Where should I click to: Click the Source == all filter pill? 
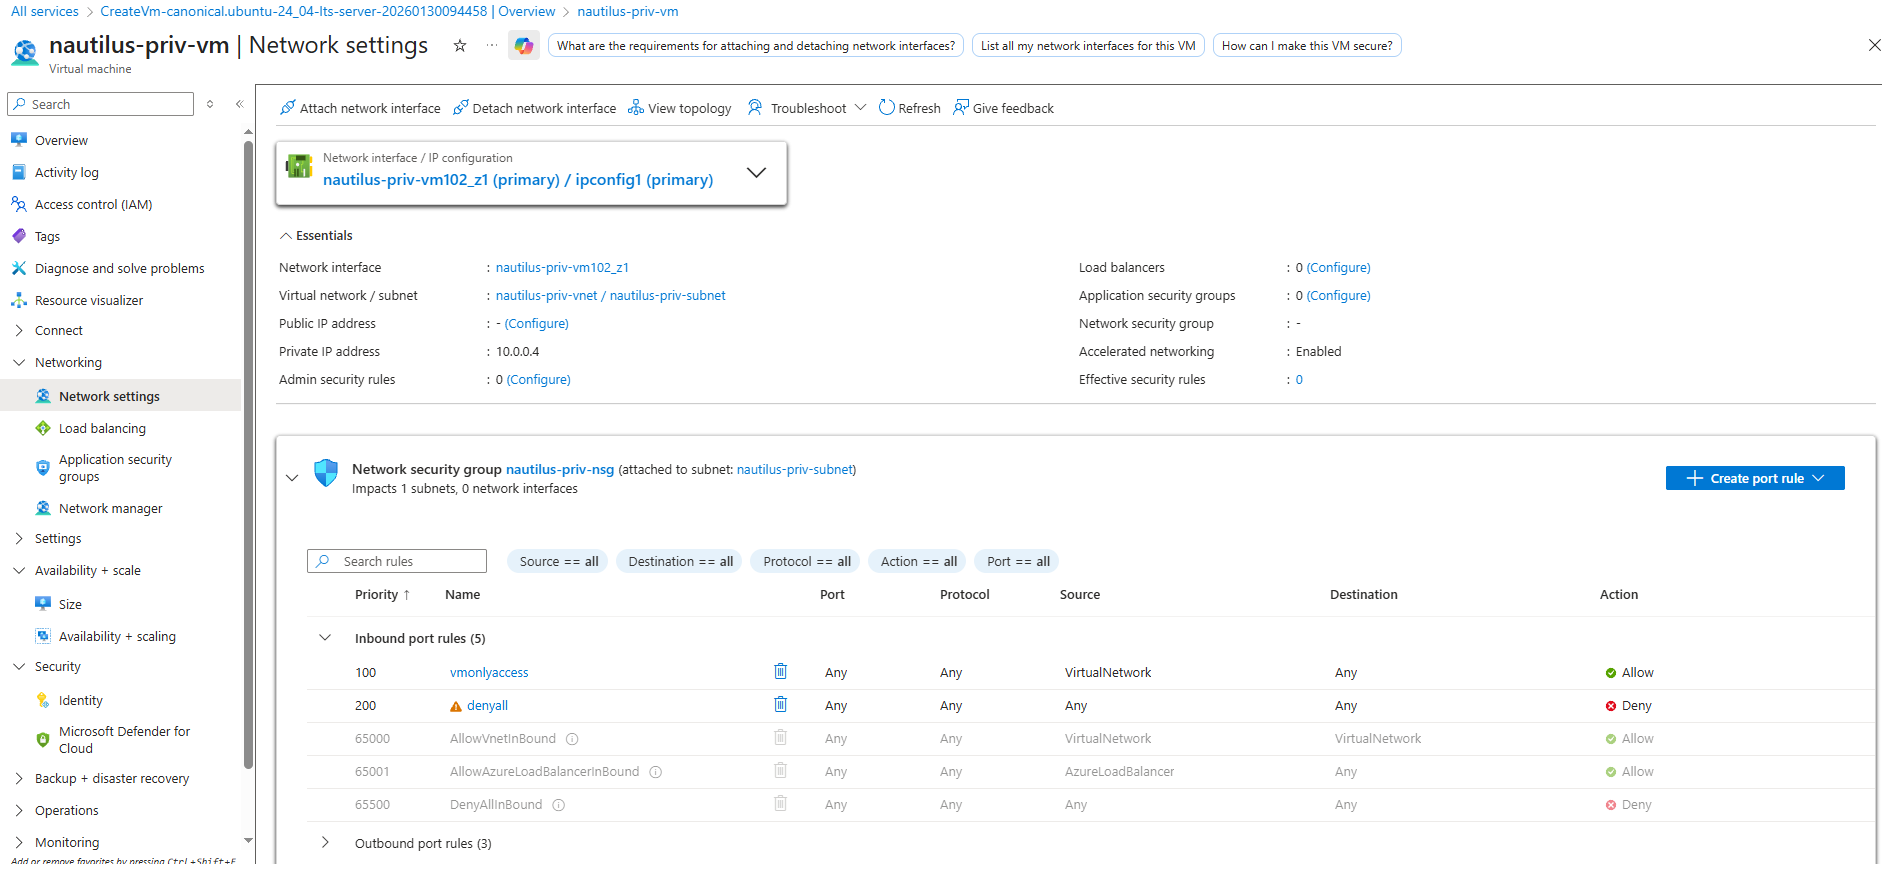558,561
